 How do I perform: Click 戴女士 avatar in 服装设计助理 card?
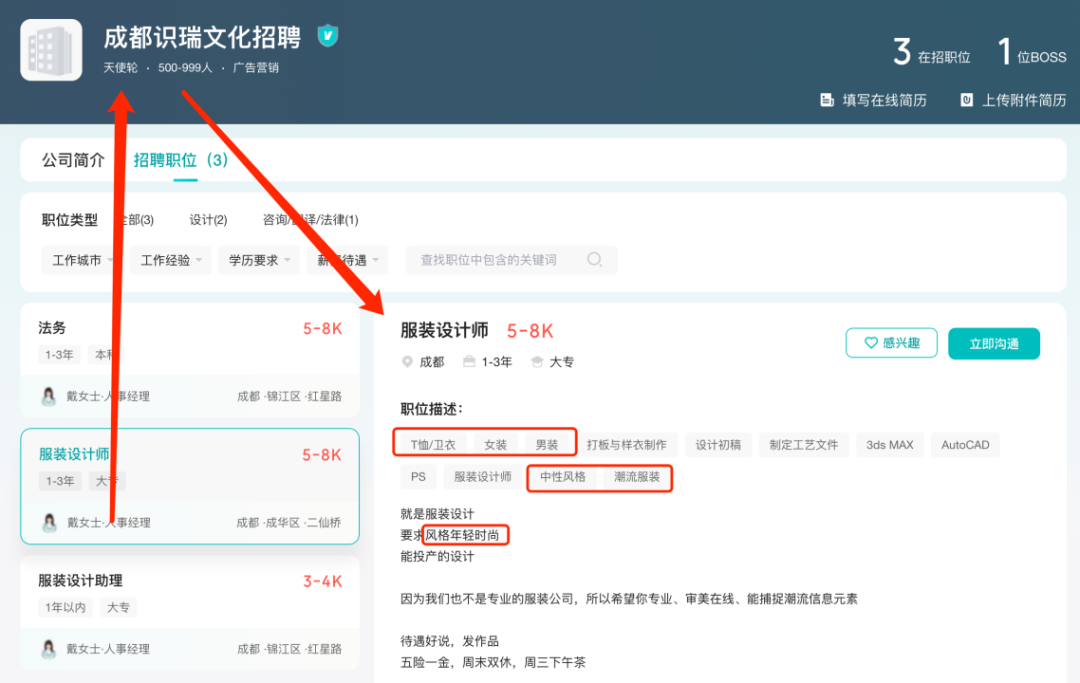click(49, 649)
